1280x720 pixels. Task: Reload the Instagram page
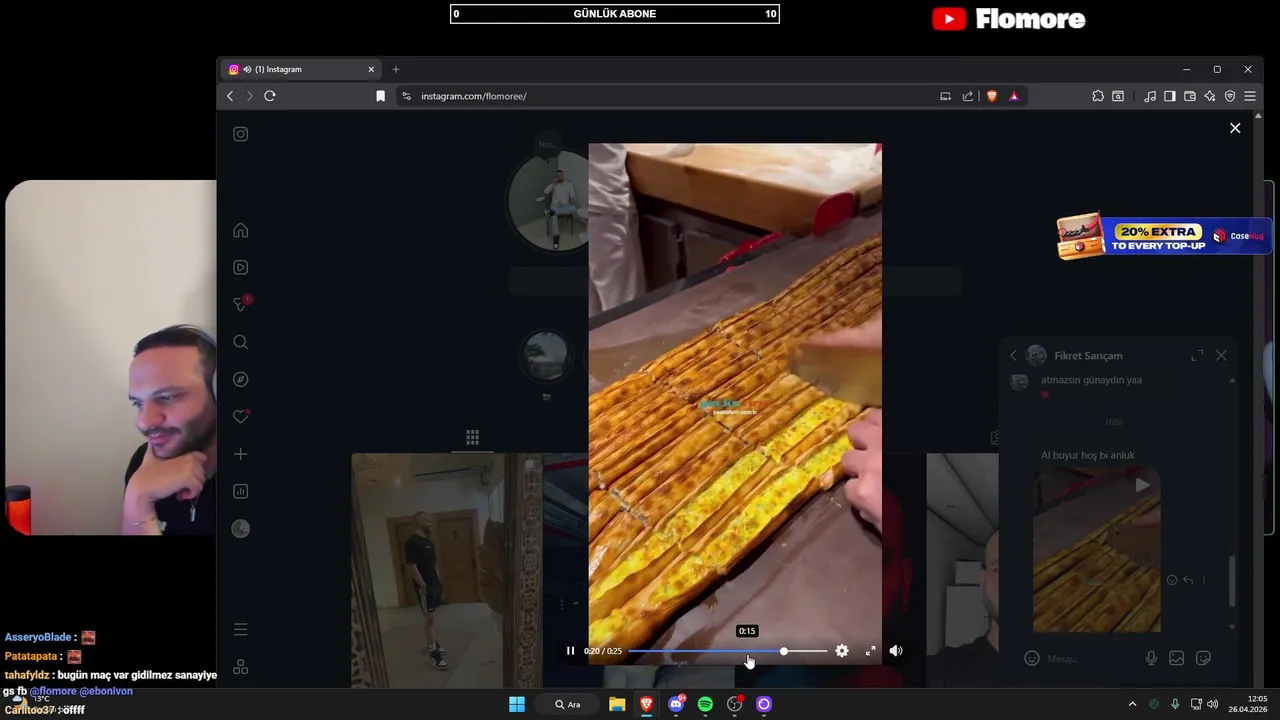tap(270, 96)
